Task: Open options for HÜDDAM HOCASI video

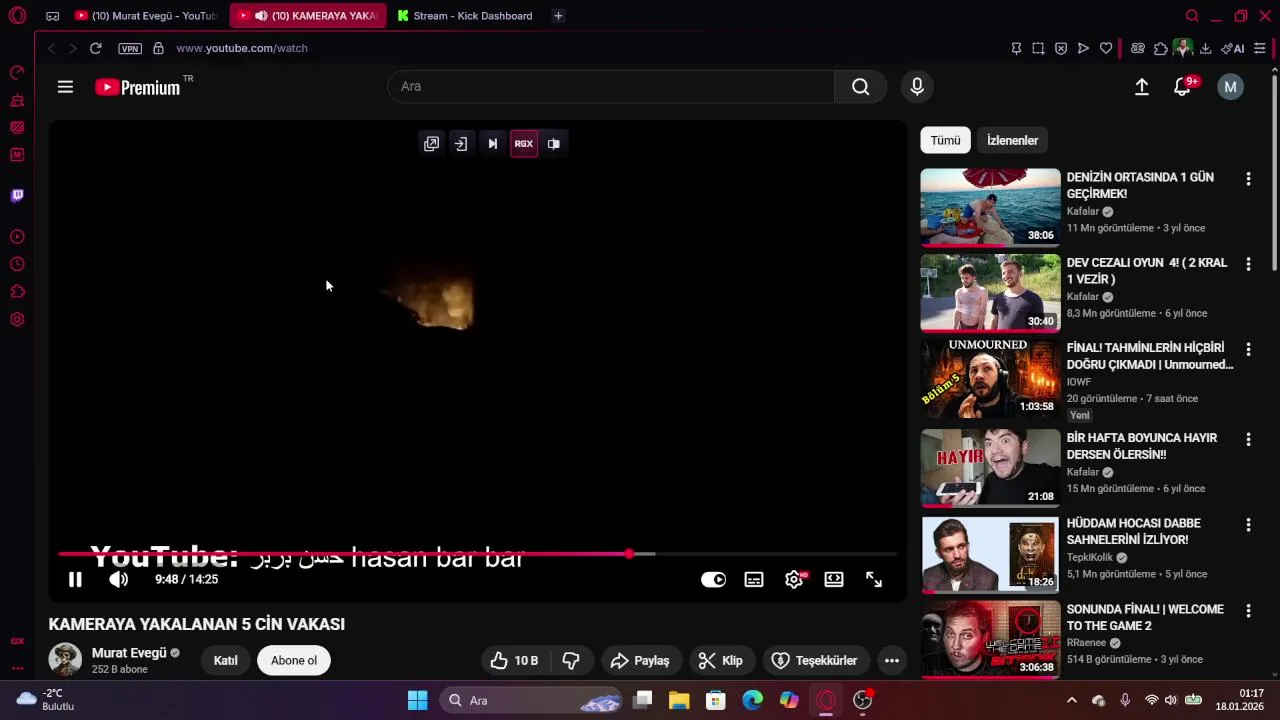Action: 1248,525
